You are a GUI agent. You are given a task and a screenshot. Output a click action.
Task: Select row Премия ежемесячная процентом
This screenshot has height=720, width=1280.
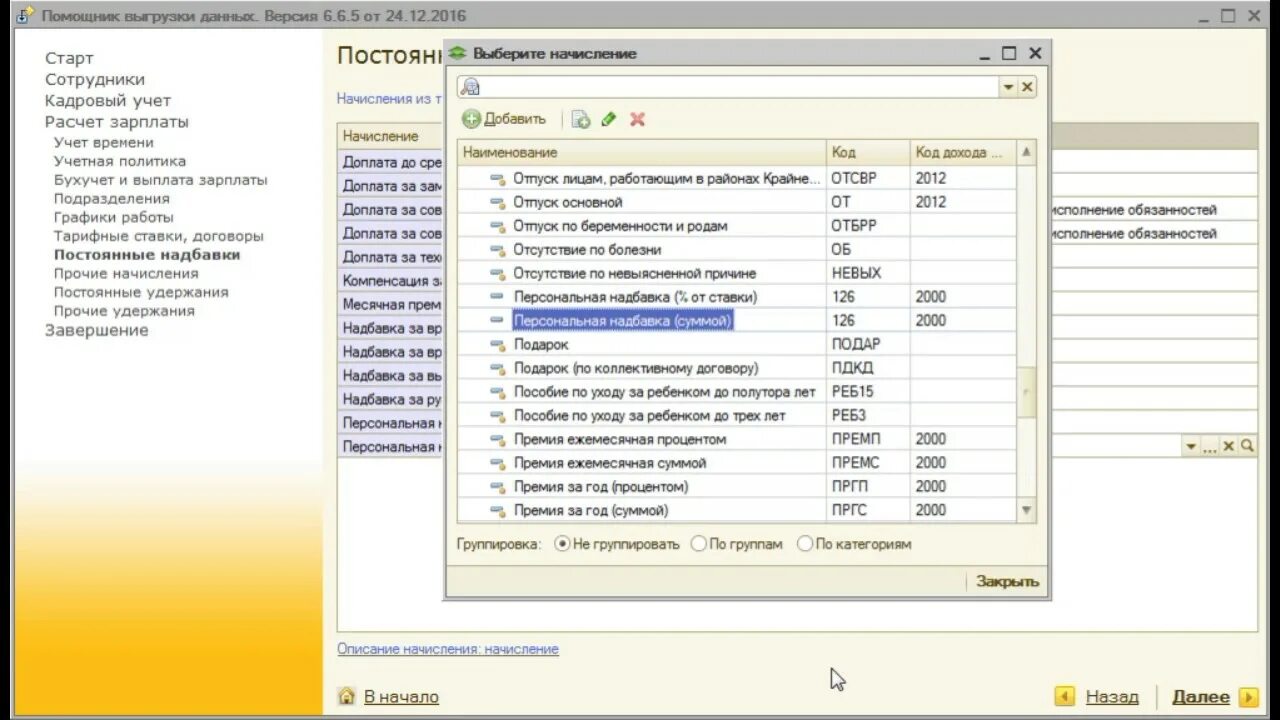click(x=737, y=439)
